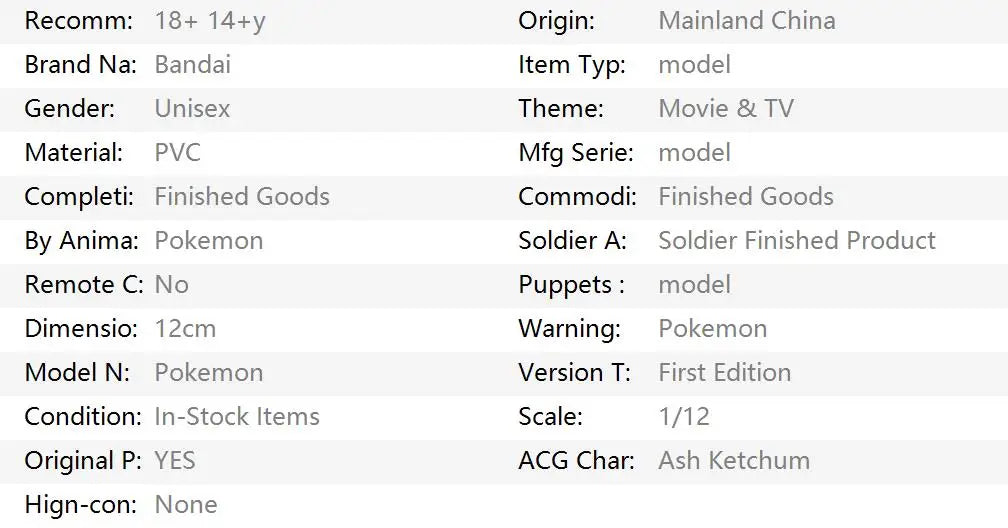The image size is (1008, 528).
Task: Select the "None" value beside Hign-con
Action: tap(185, 505)
